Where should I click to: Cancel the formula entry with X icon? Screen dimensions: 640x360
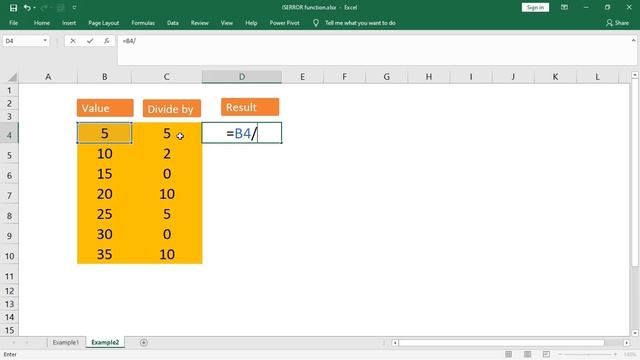tap(73, 41)
